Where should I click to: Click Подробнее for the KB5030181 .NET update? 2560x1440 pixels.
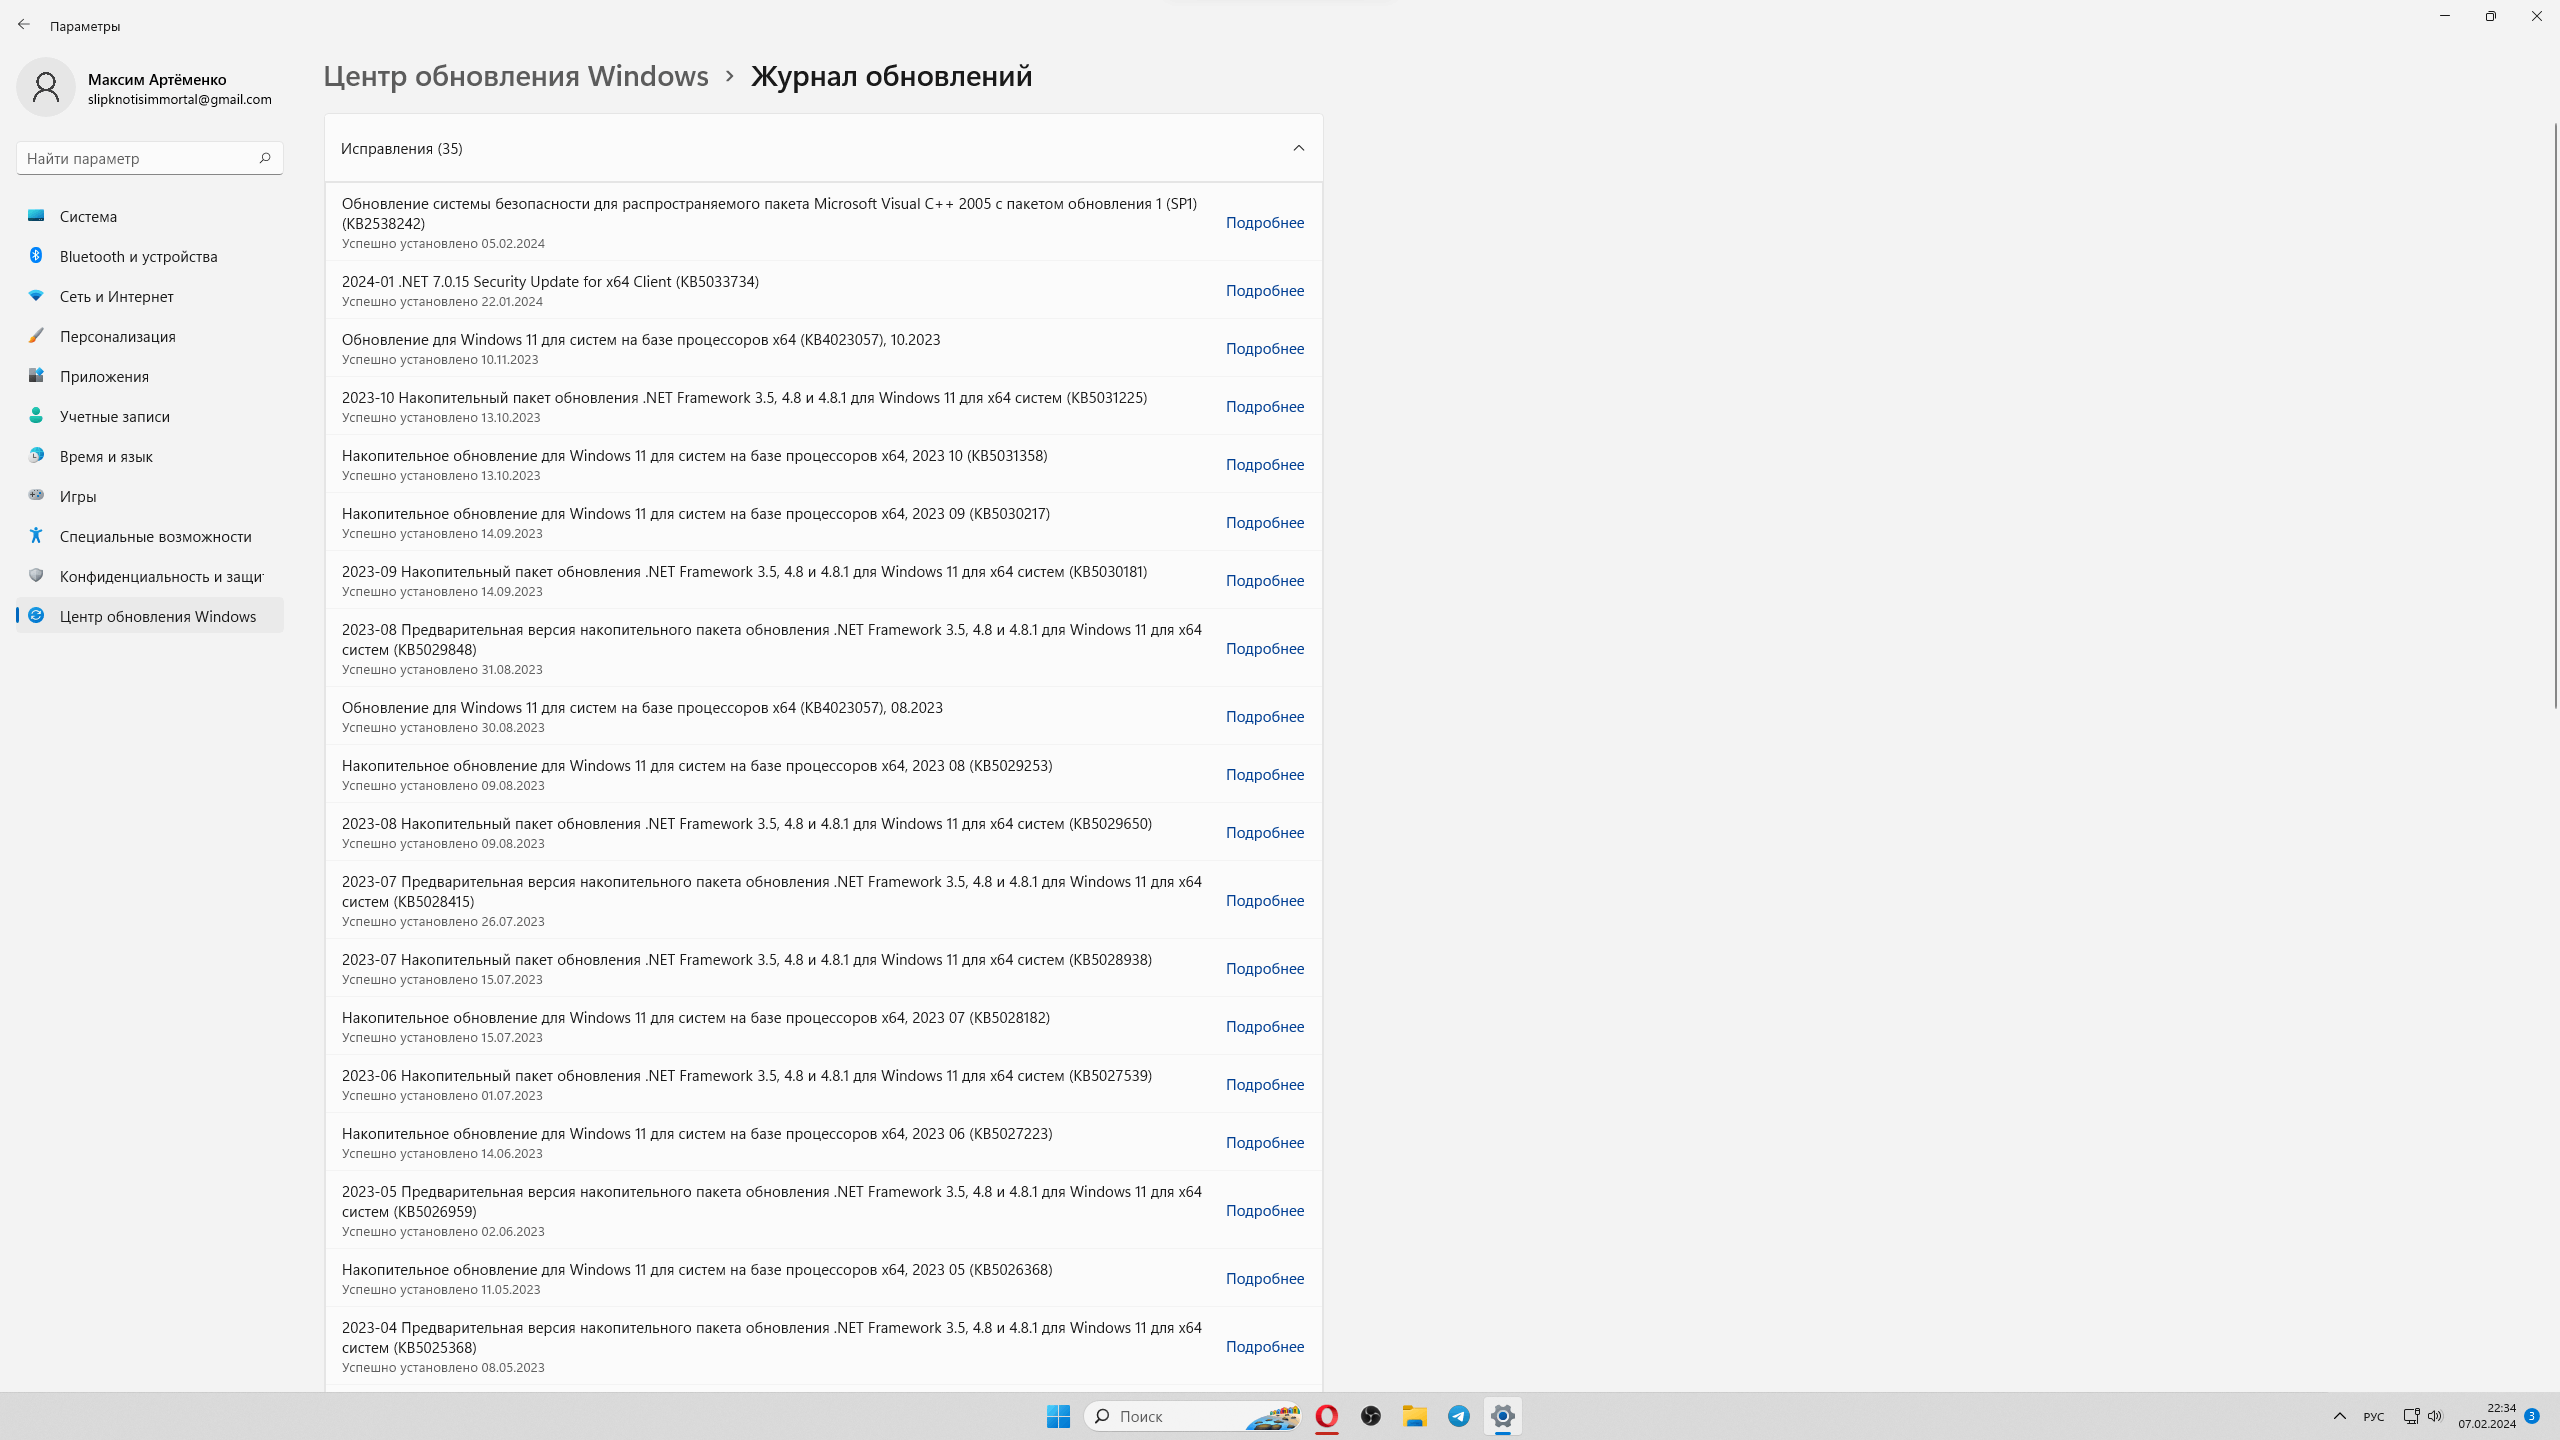click(x=1265, y=580)
